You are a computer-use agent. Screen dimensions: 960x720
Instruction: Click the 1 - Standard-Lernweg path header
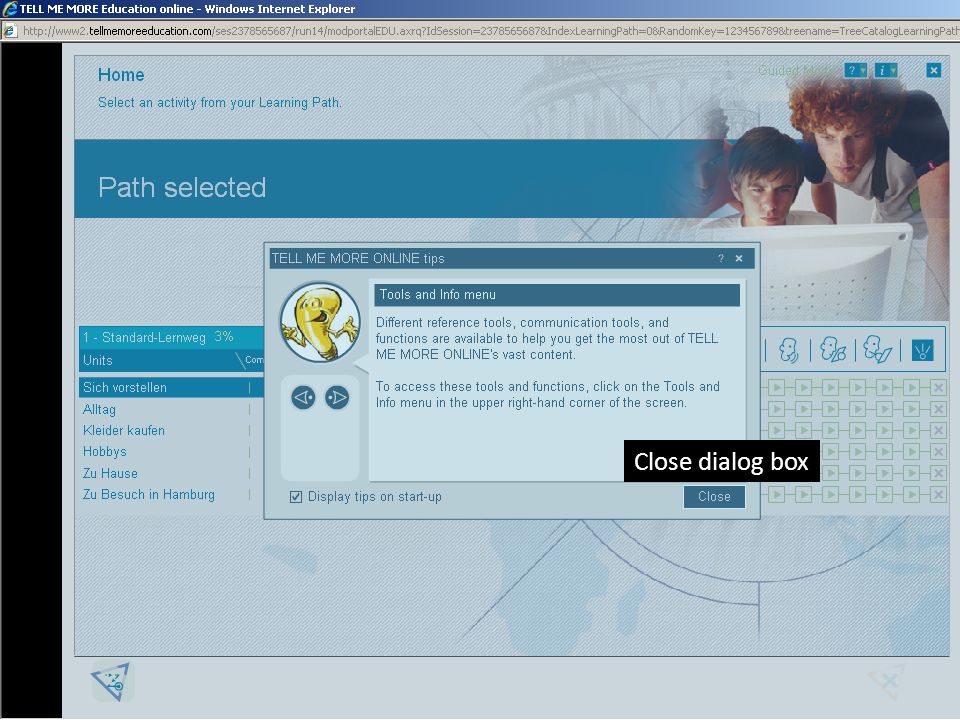(171, 337)
